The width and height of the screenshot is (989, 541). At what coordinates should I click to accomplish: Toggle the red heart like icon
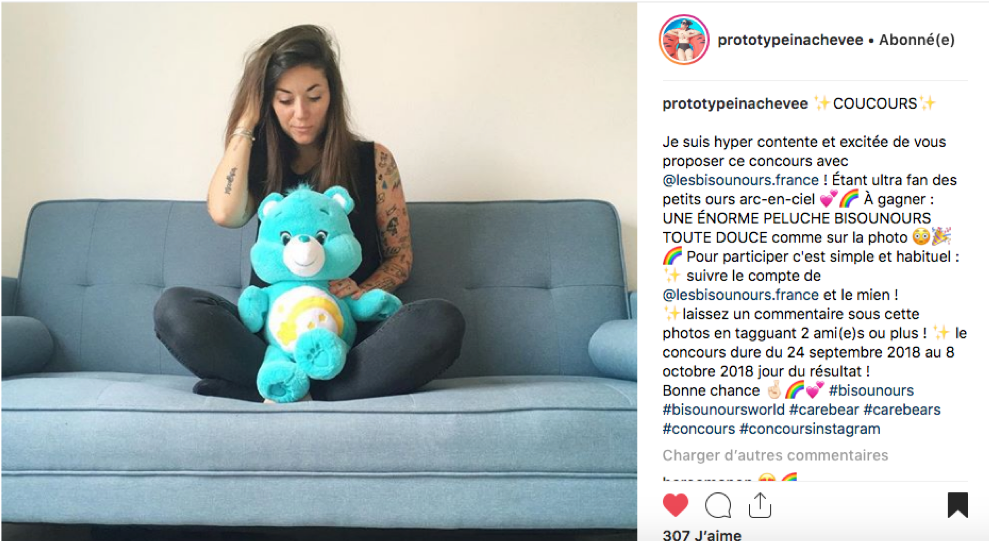pyautogui.click(x=675, y=505)
